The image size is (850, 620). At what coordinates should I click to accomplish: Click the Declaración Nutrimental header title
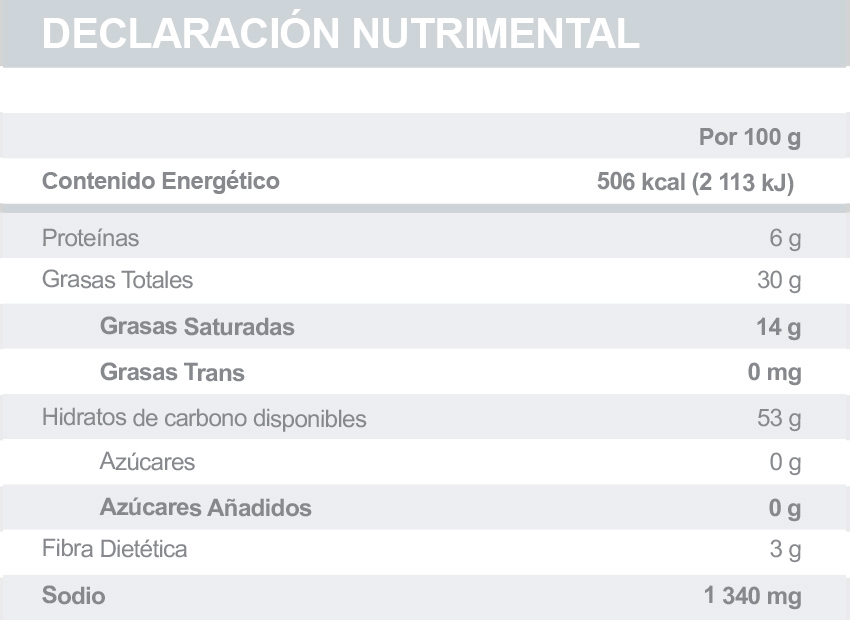341,33
